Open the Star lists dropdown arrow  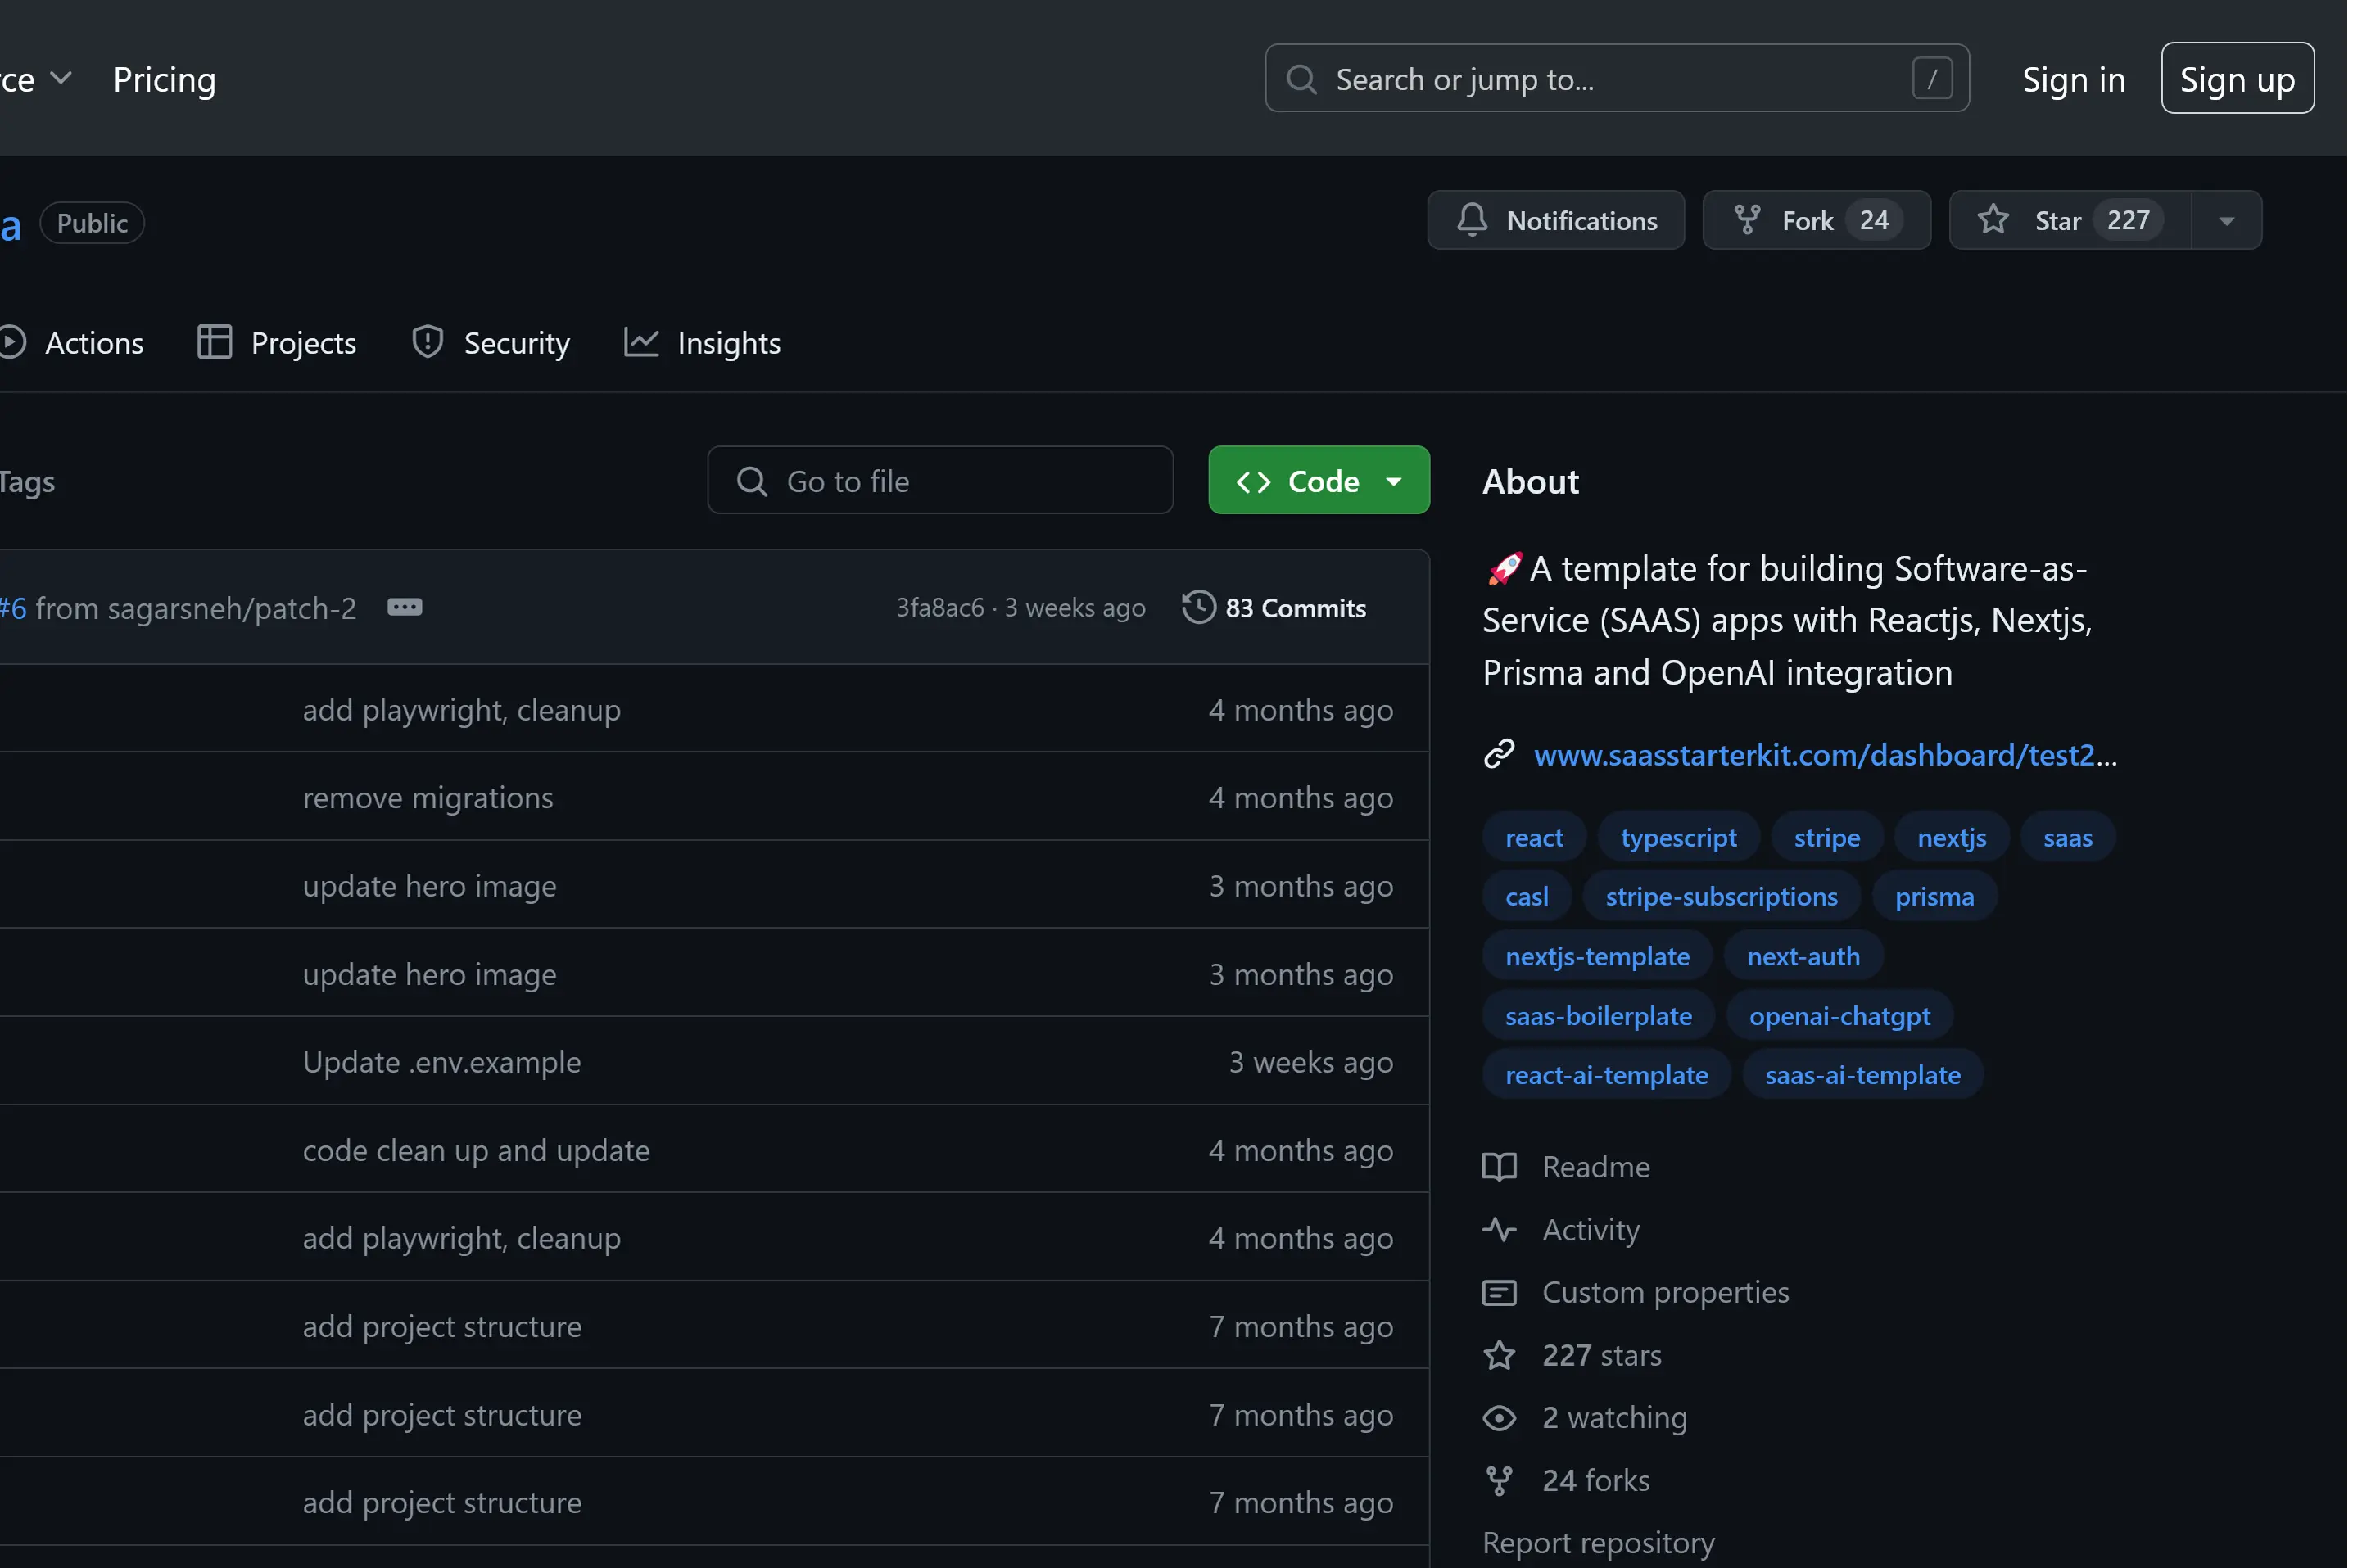coord(2226,221)
